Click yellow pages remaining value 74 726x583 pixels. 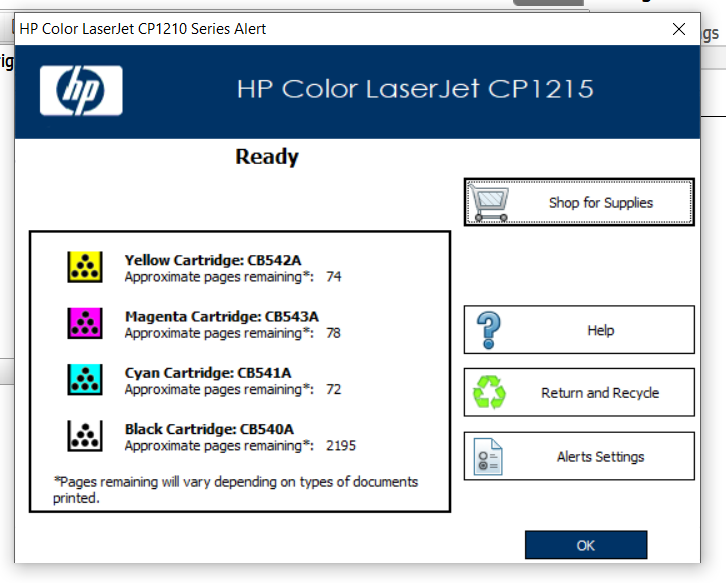pyautogui.click(x=333, y=276)
